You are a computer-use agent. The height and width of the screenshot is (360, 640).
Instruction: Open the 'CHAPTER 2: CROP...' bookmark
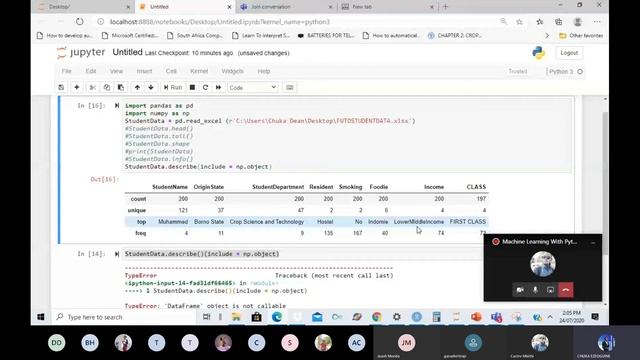coord(454,36)
